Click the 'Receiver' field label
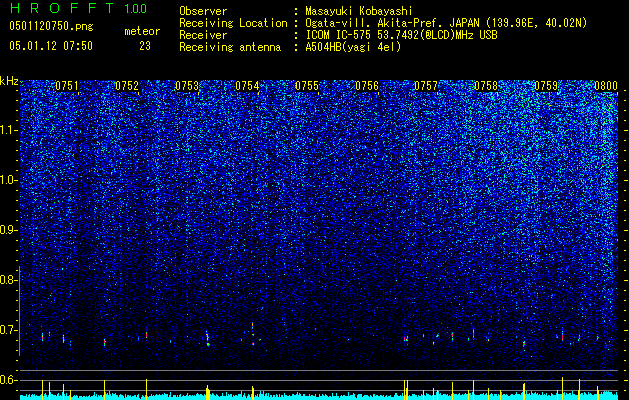This screenshot has width=629, height=400. pyautogui.click(x=203, y=35)
